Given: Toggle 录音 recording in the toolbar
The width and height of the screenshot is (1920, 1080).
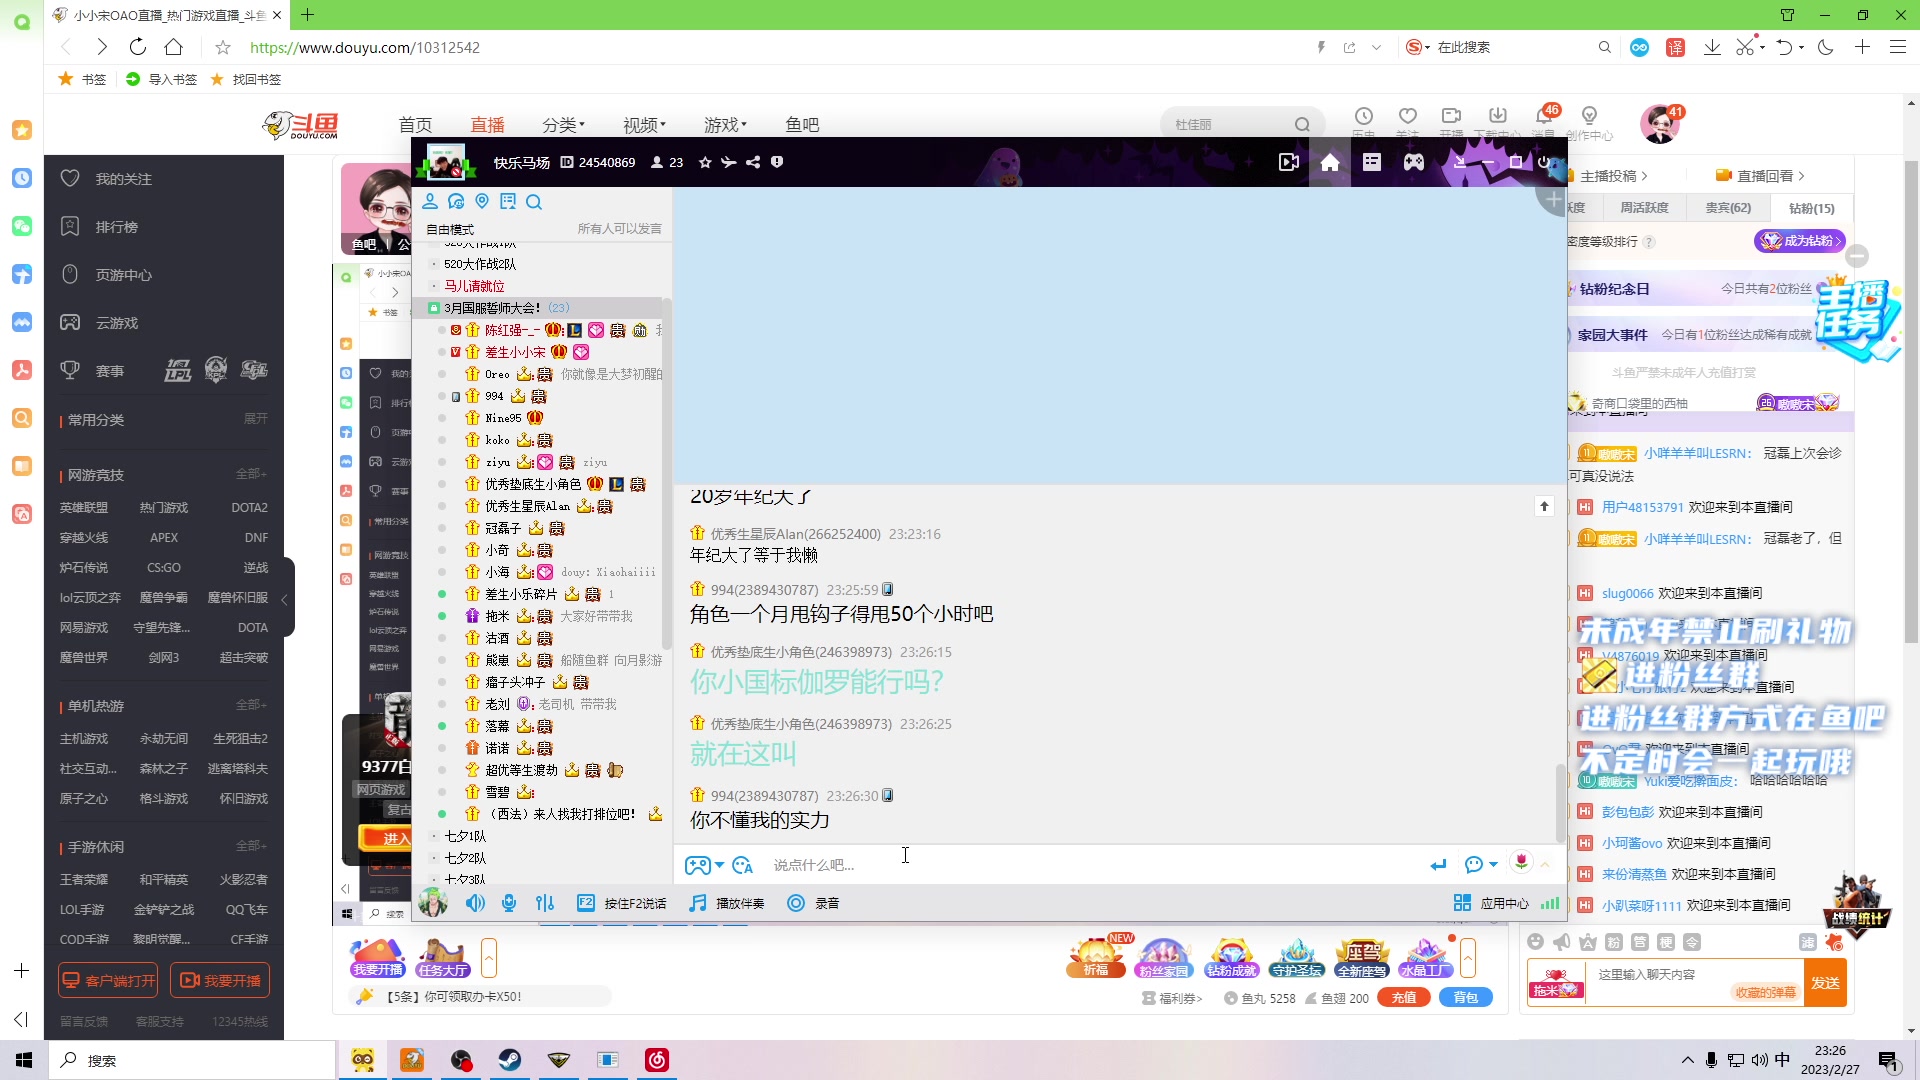Looking at the screenshot, I should [796, 902].
